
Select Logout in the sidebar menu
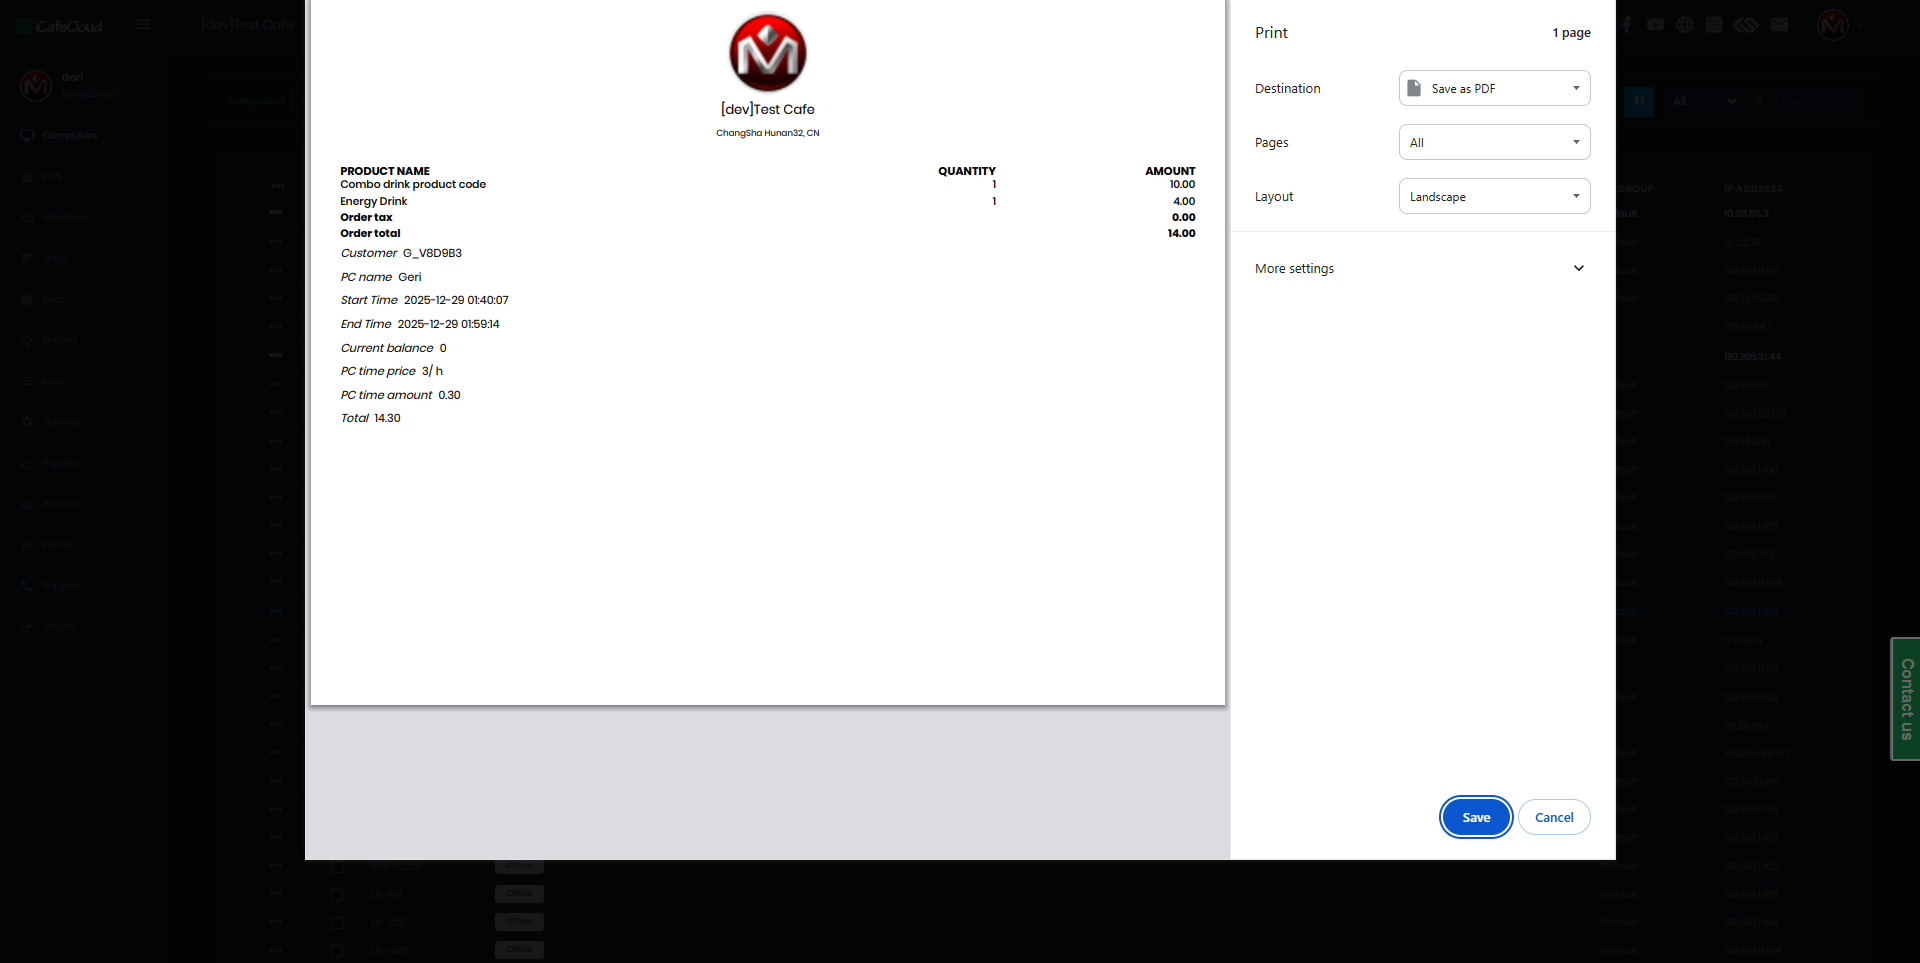(59, 626)
